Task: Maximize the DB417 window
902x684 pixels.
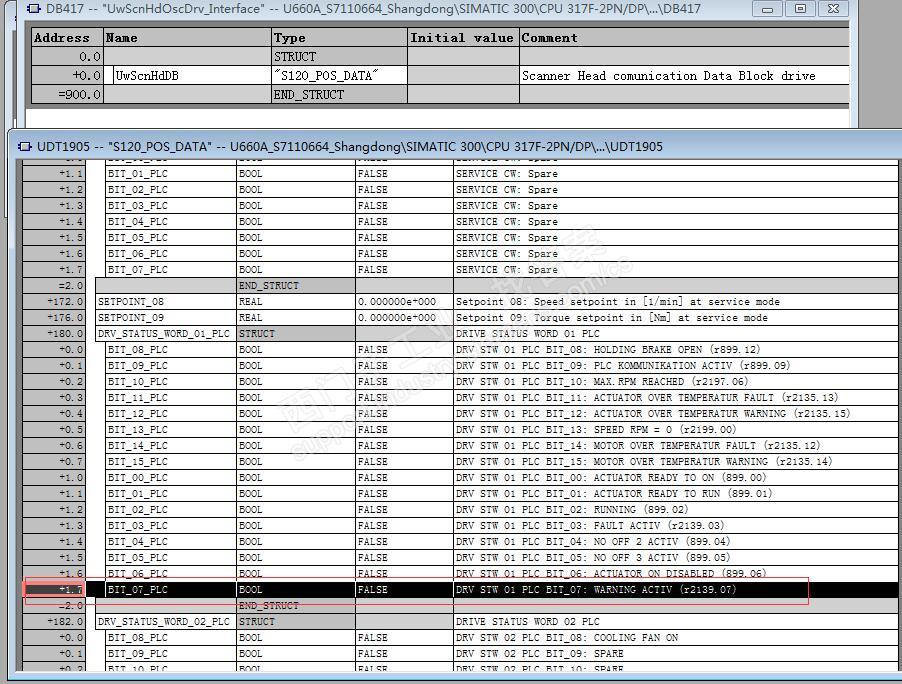Action: pyautogui.click(x=800, y=9)
